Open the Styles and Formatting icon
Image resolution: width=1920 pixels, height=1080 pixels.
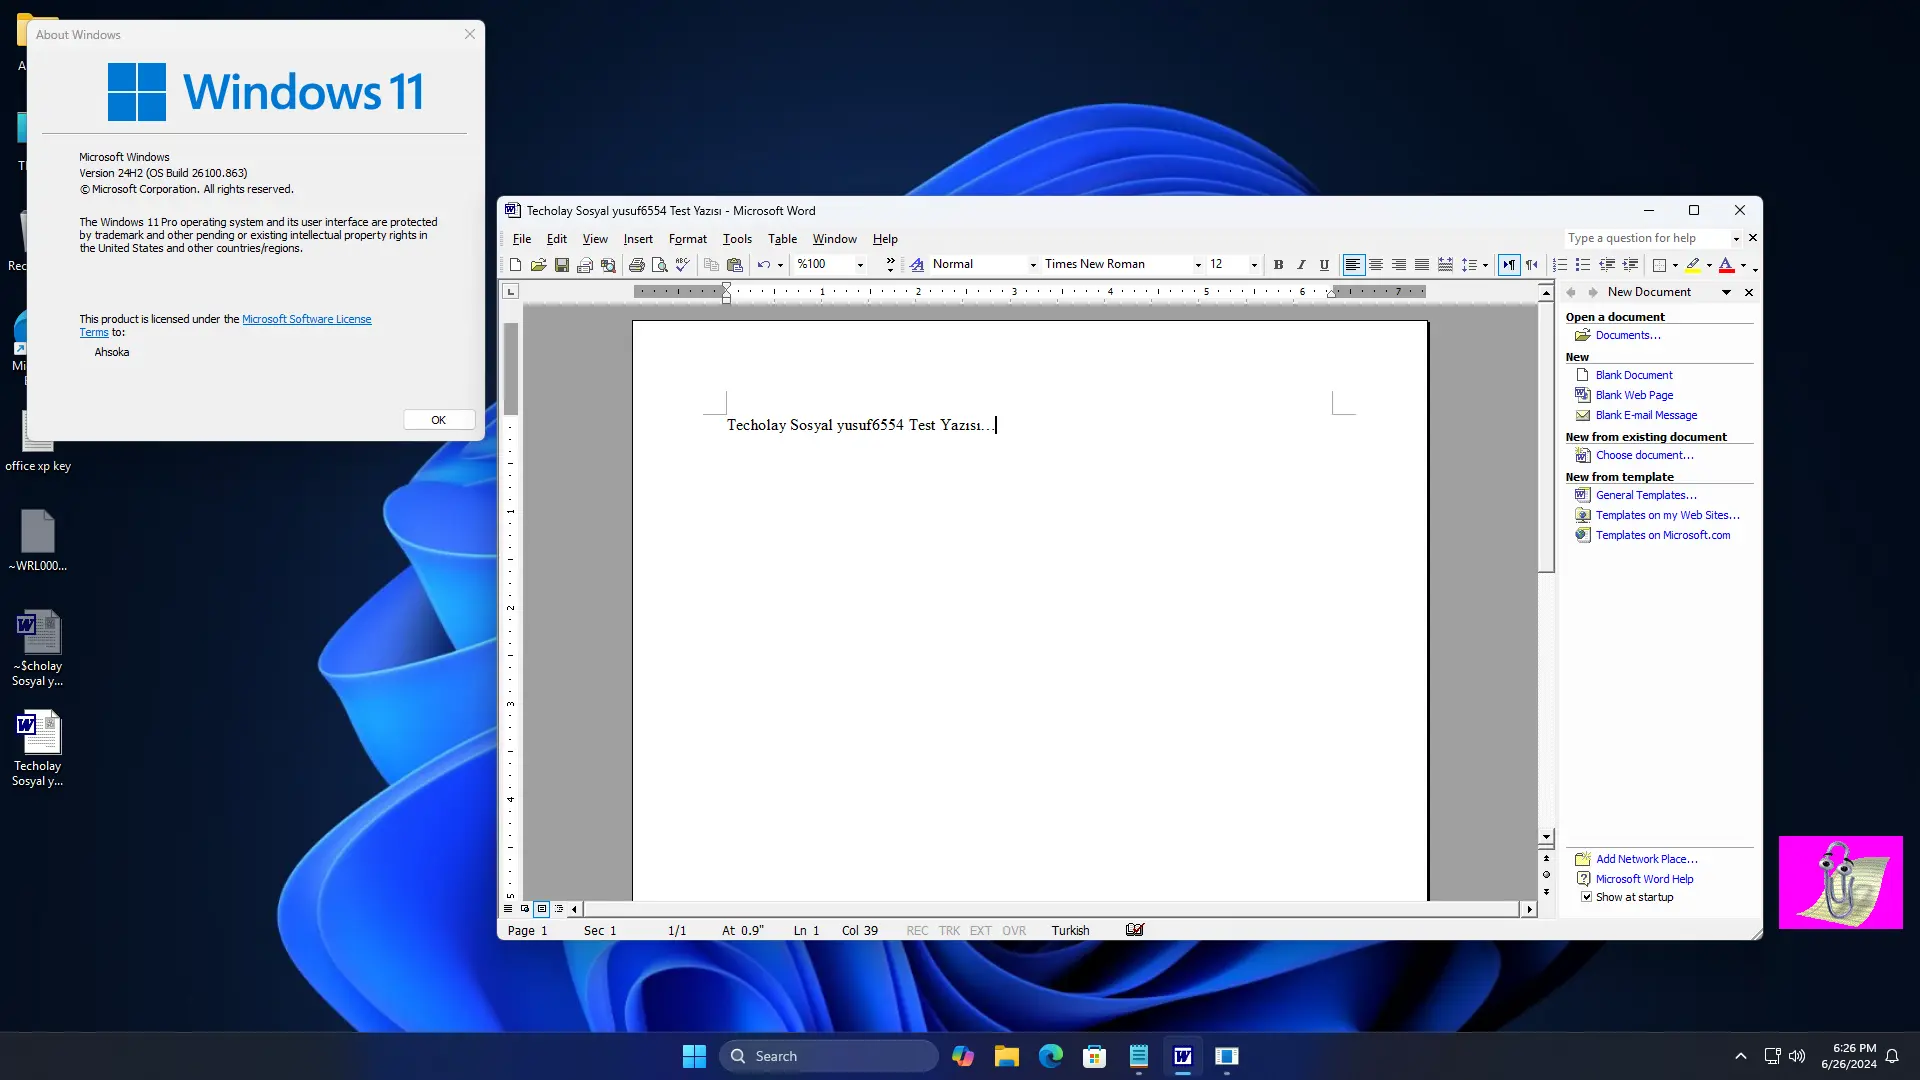[917, 265]
